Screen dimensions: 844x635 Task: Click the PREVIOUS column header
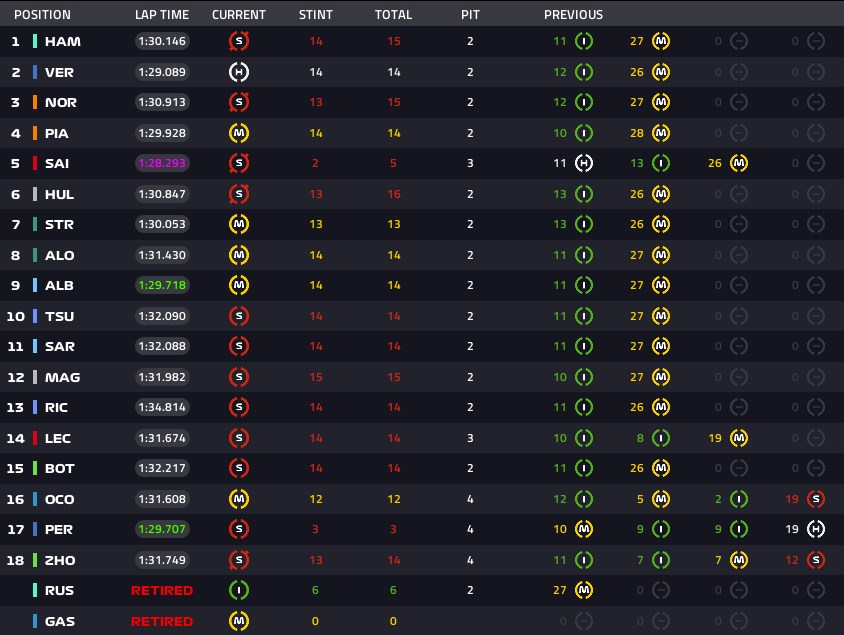tap(573, 15)
